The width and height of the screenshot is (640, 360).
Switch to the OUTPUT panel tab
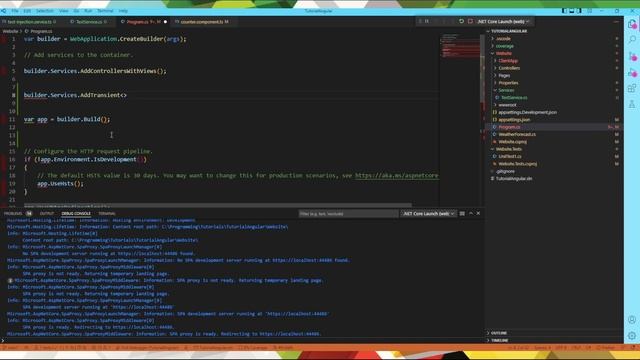point(47,213)
